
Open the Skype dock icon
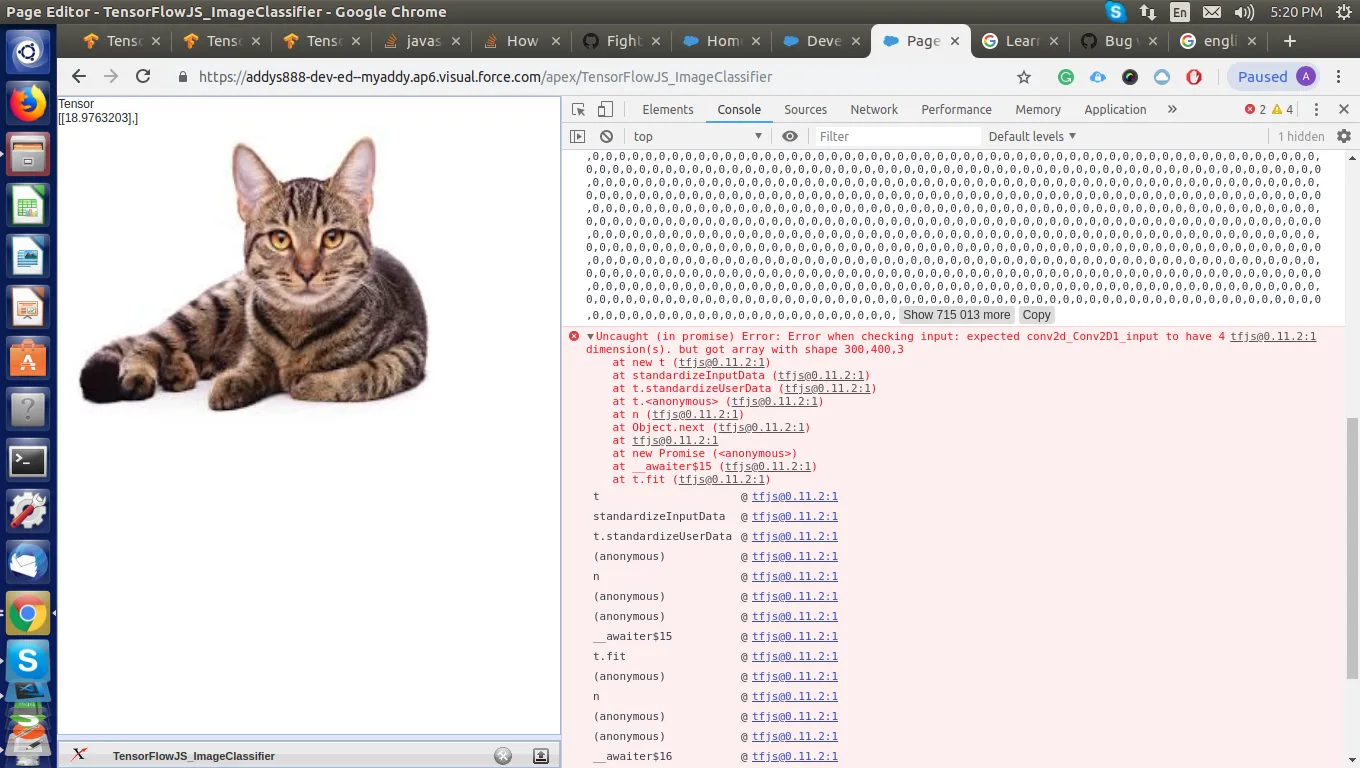tap(28, 662)
